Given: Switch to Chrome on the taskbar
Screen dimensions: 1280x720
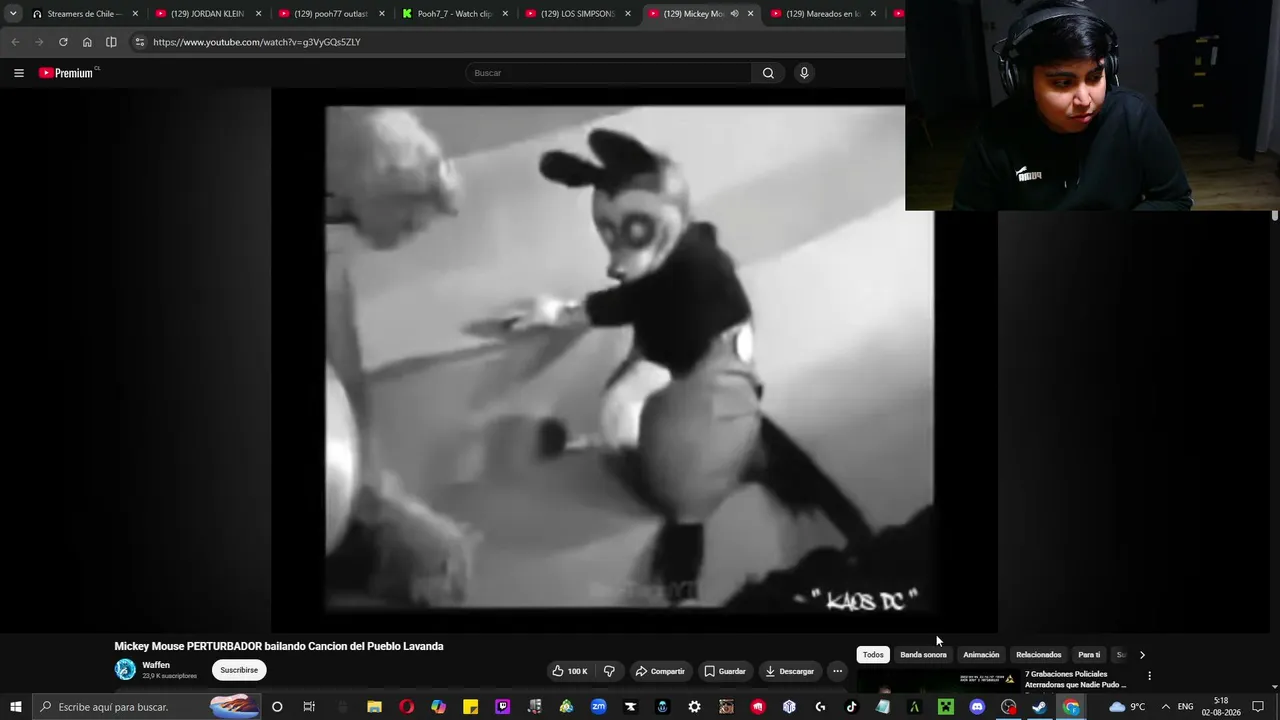Looking at the screenshot, I should click(1071, 707).
